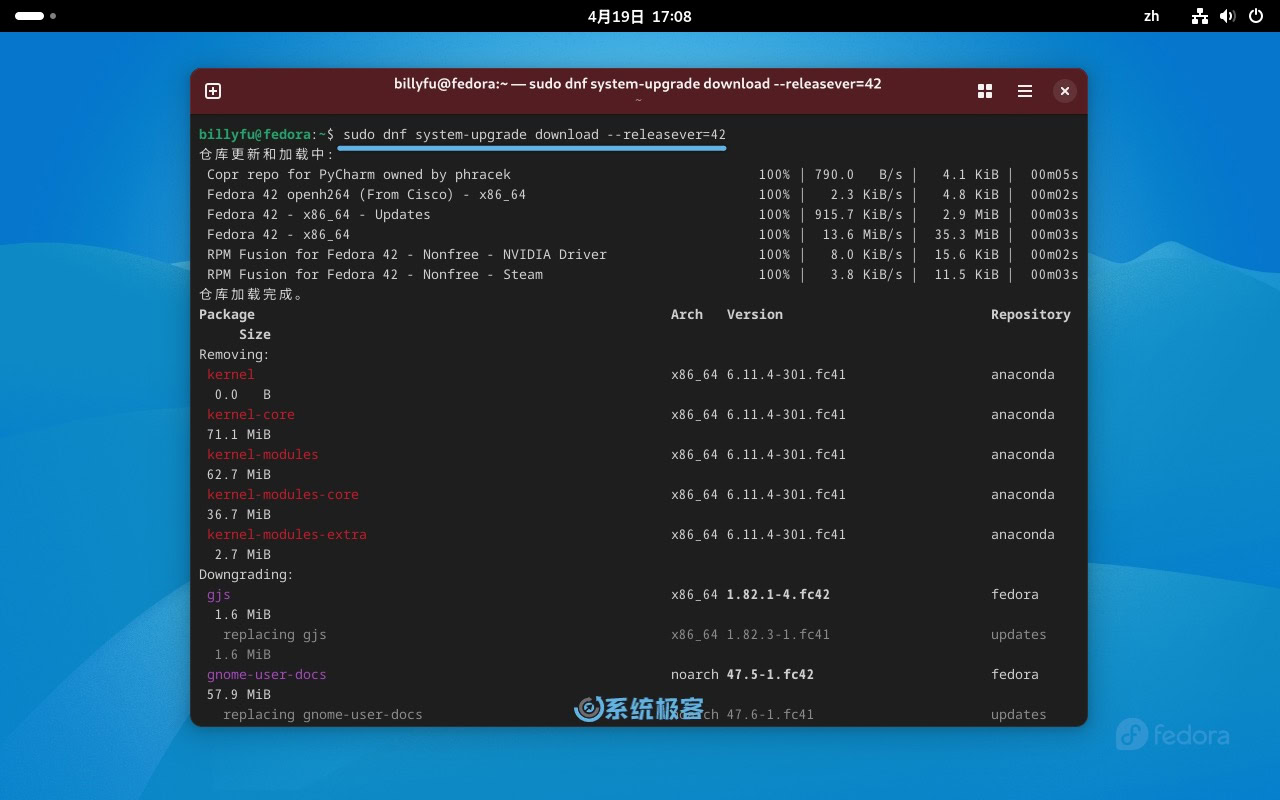This screenshot has width=1280, height=800.
Task: Click the '47.5-1.fc42' version
Action: [771, 674]
